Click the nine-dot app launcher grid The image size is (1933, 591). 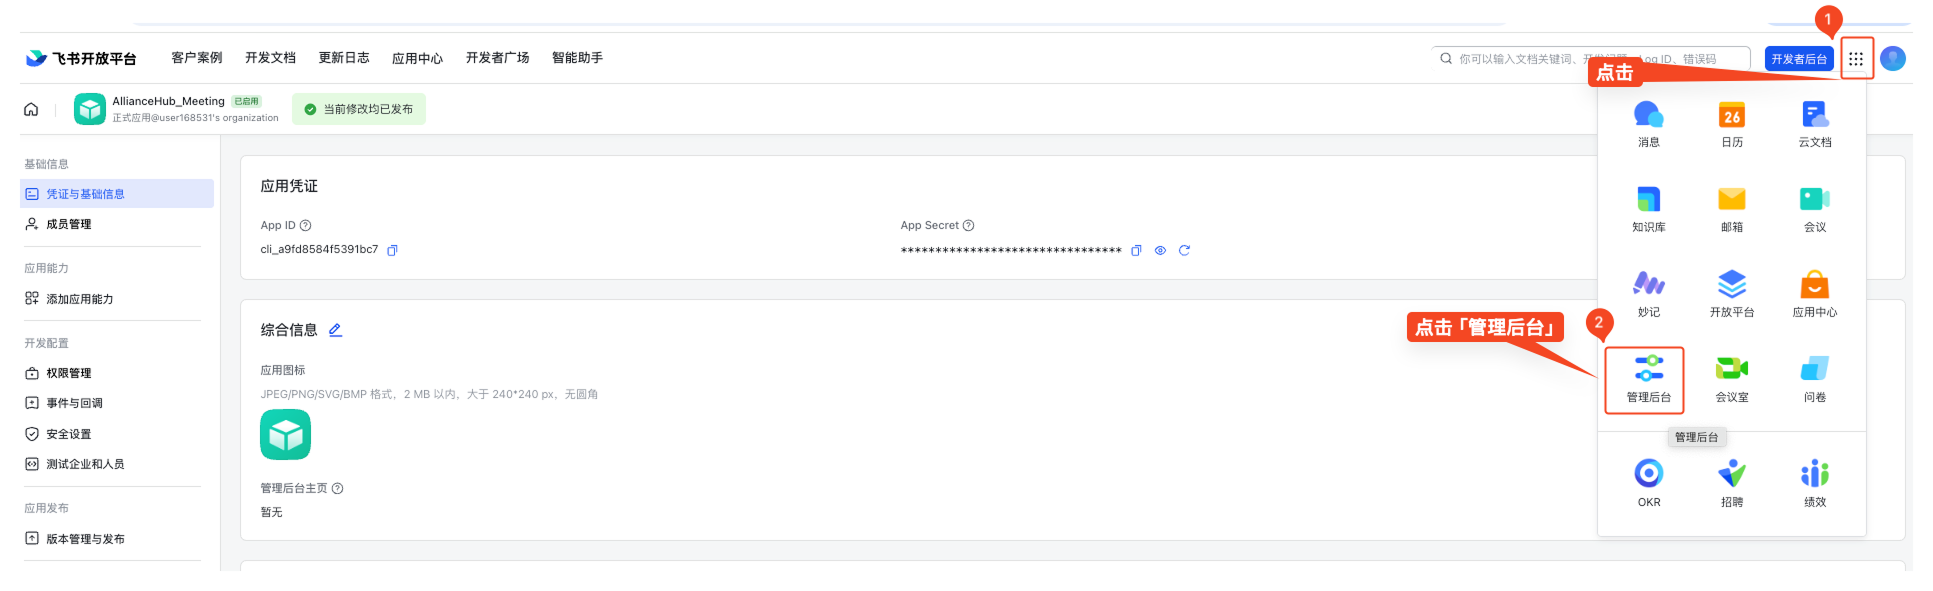click(x=1856, y=59)
